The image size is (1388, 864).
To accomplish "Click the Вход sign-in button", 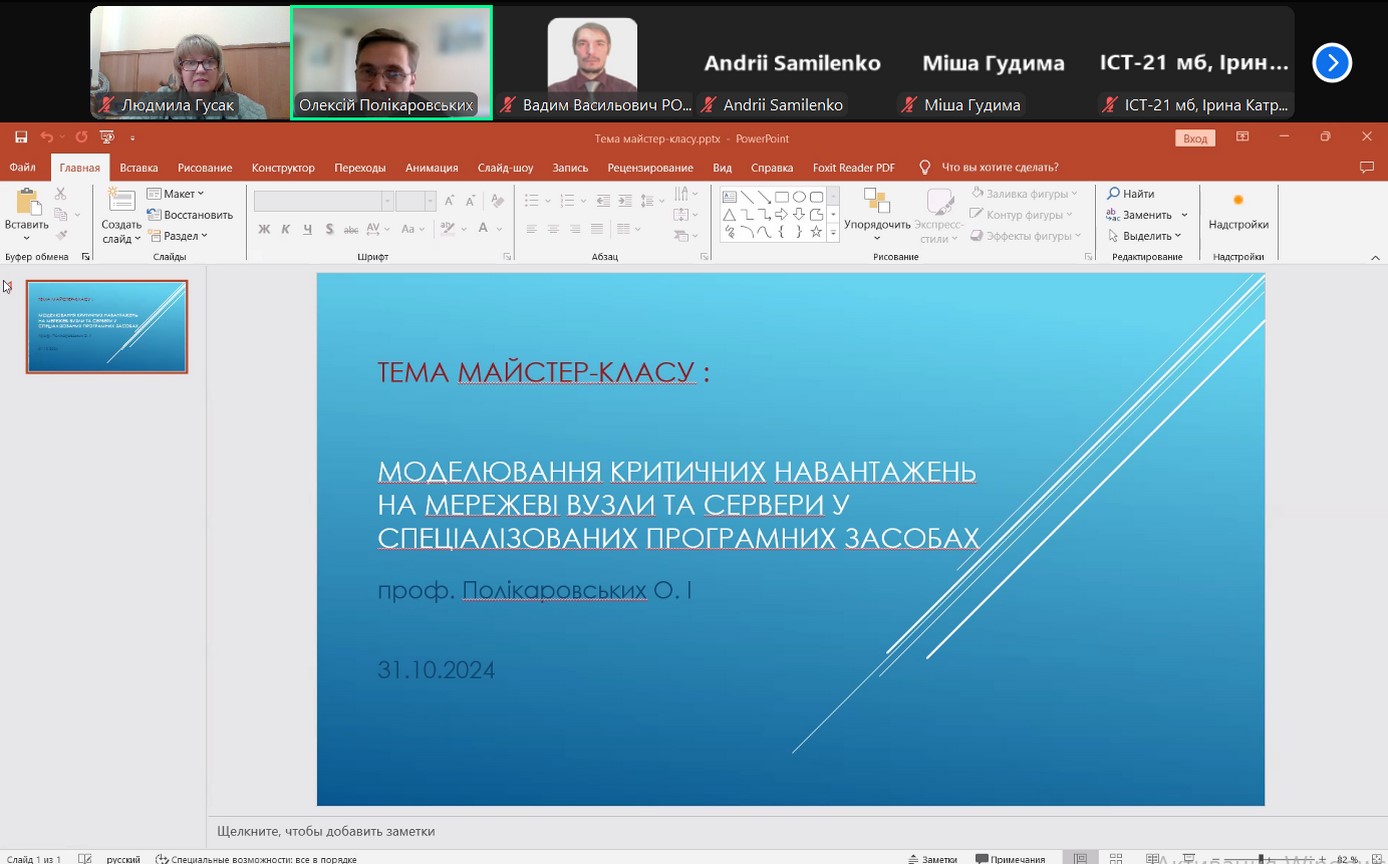I will (x=1195, y=138).
